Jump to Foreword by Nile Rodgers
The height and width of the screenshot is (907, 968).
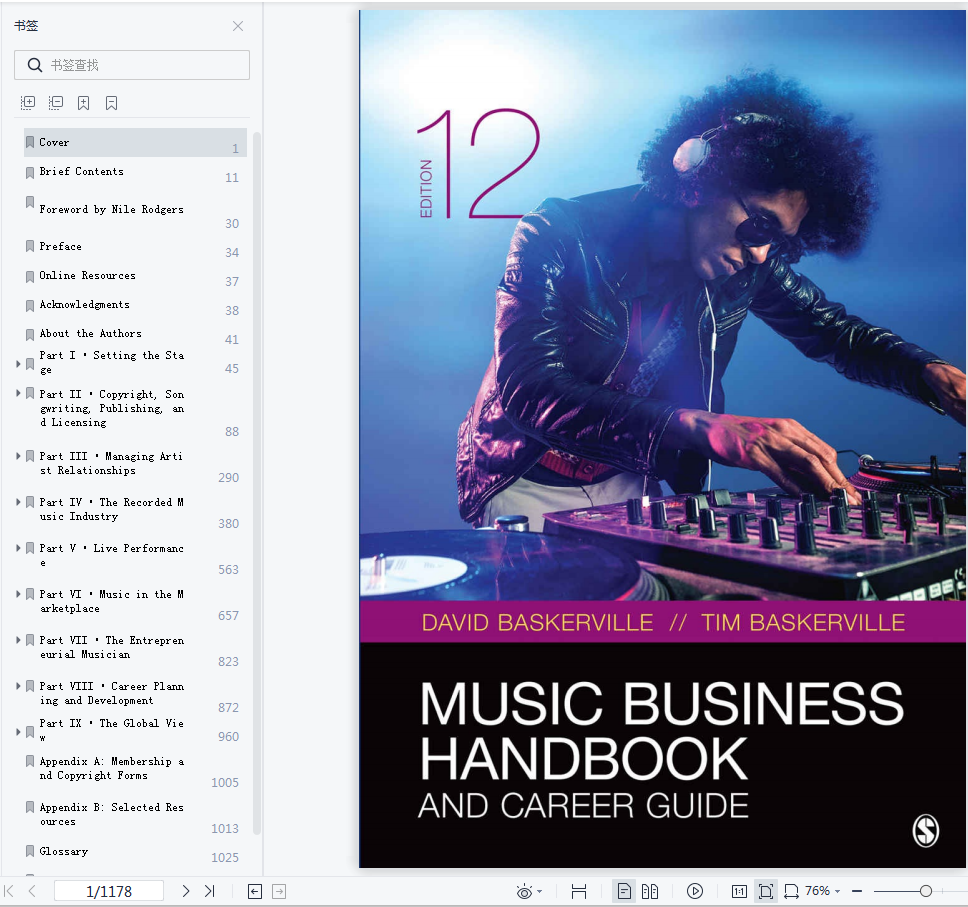click(x=111, y=209)
